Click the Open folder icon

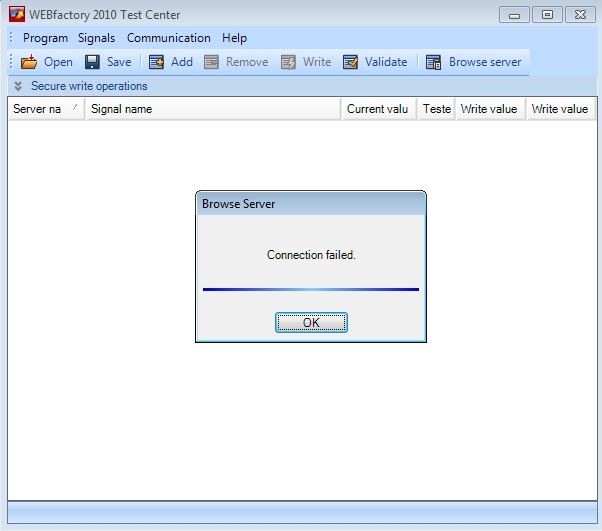coord(29,62)
